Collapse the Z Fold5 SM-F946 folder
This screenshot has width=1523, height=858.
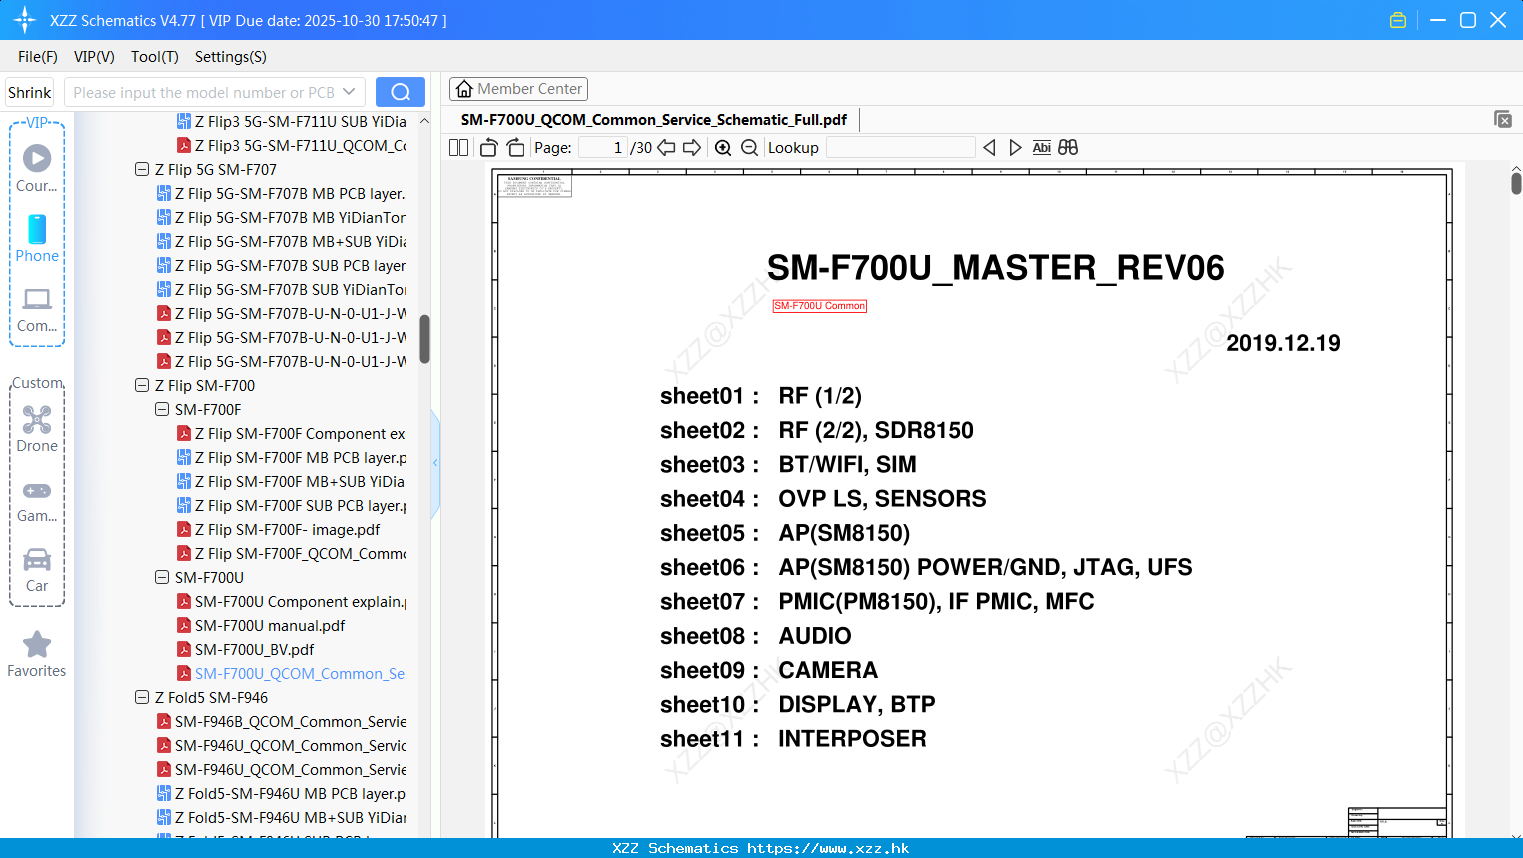142,697
